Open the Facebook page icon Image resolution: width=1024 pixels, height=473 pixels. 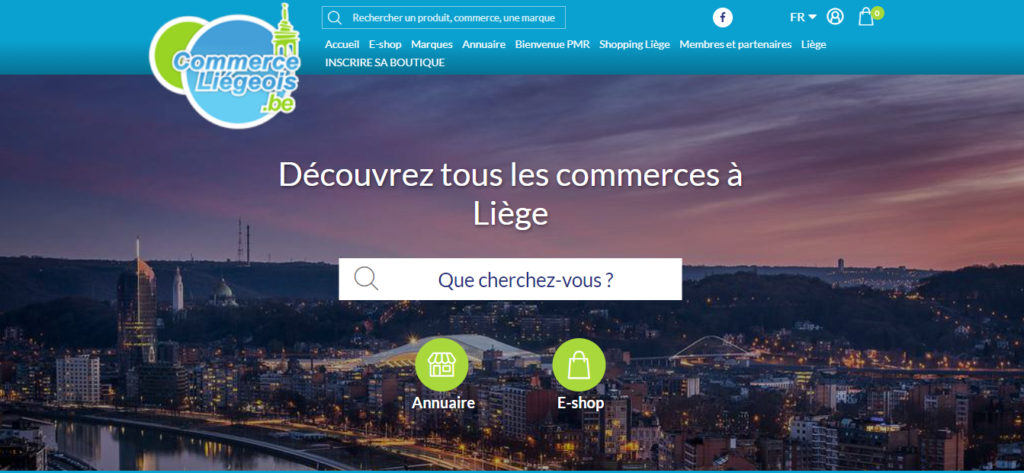point(722,18)
